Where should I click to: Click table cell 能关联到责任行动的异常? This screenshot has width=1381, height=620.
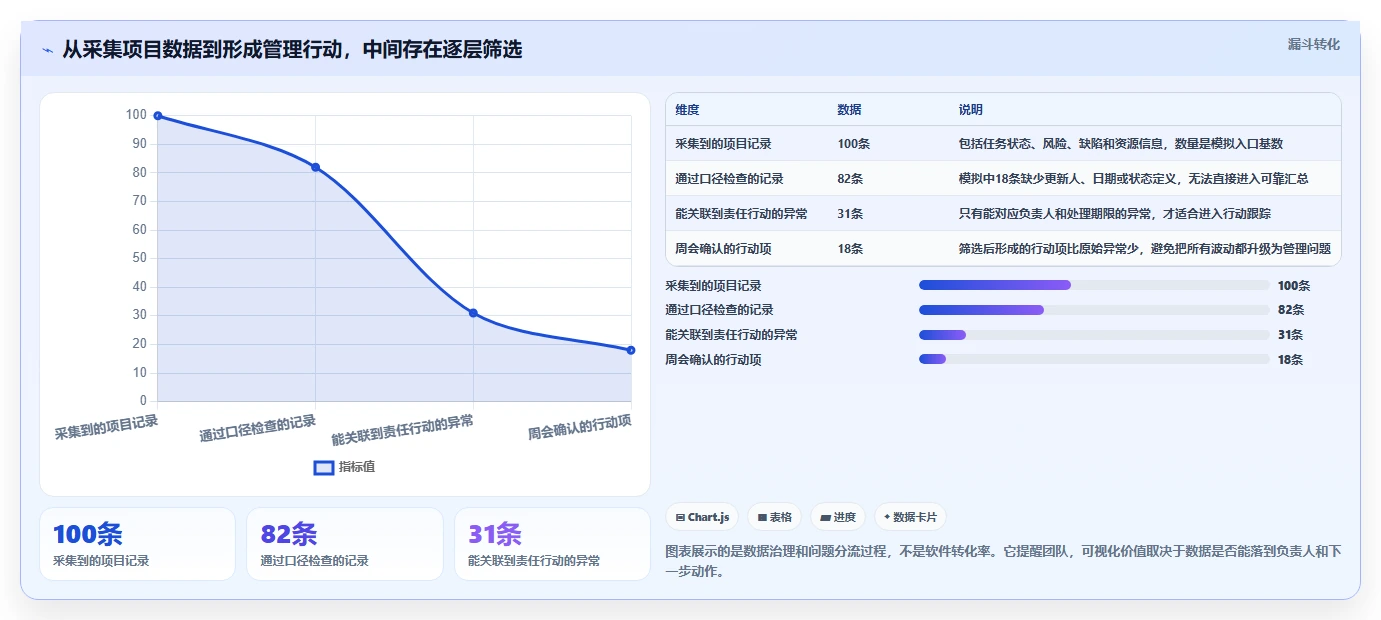[x=742, y=213]
